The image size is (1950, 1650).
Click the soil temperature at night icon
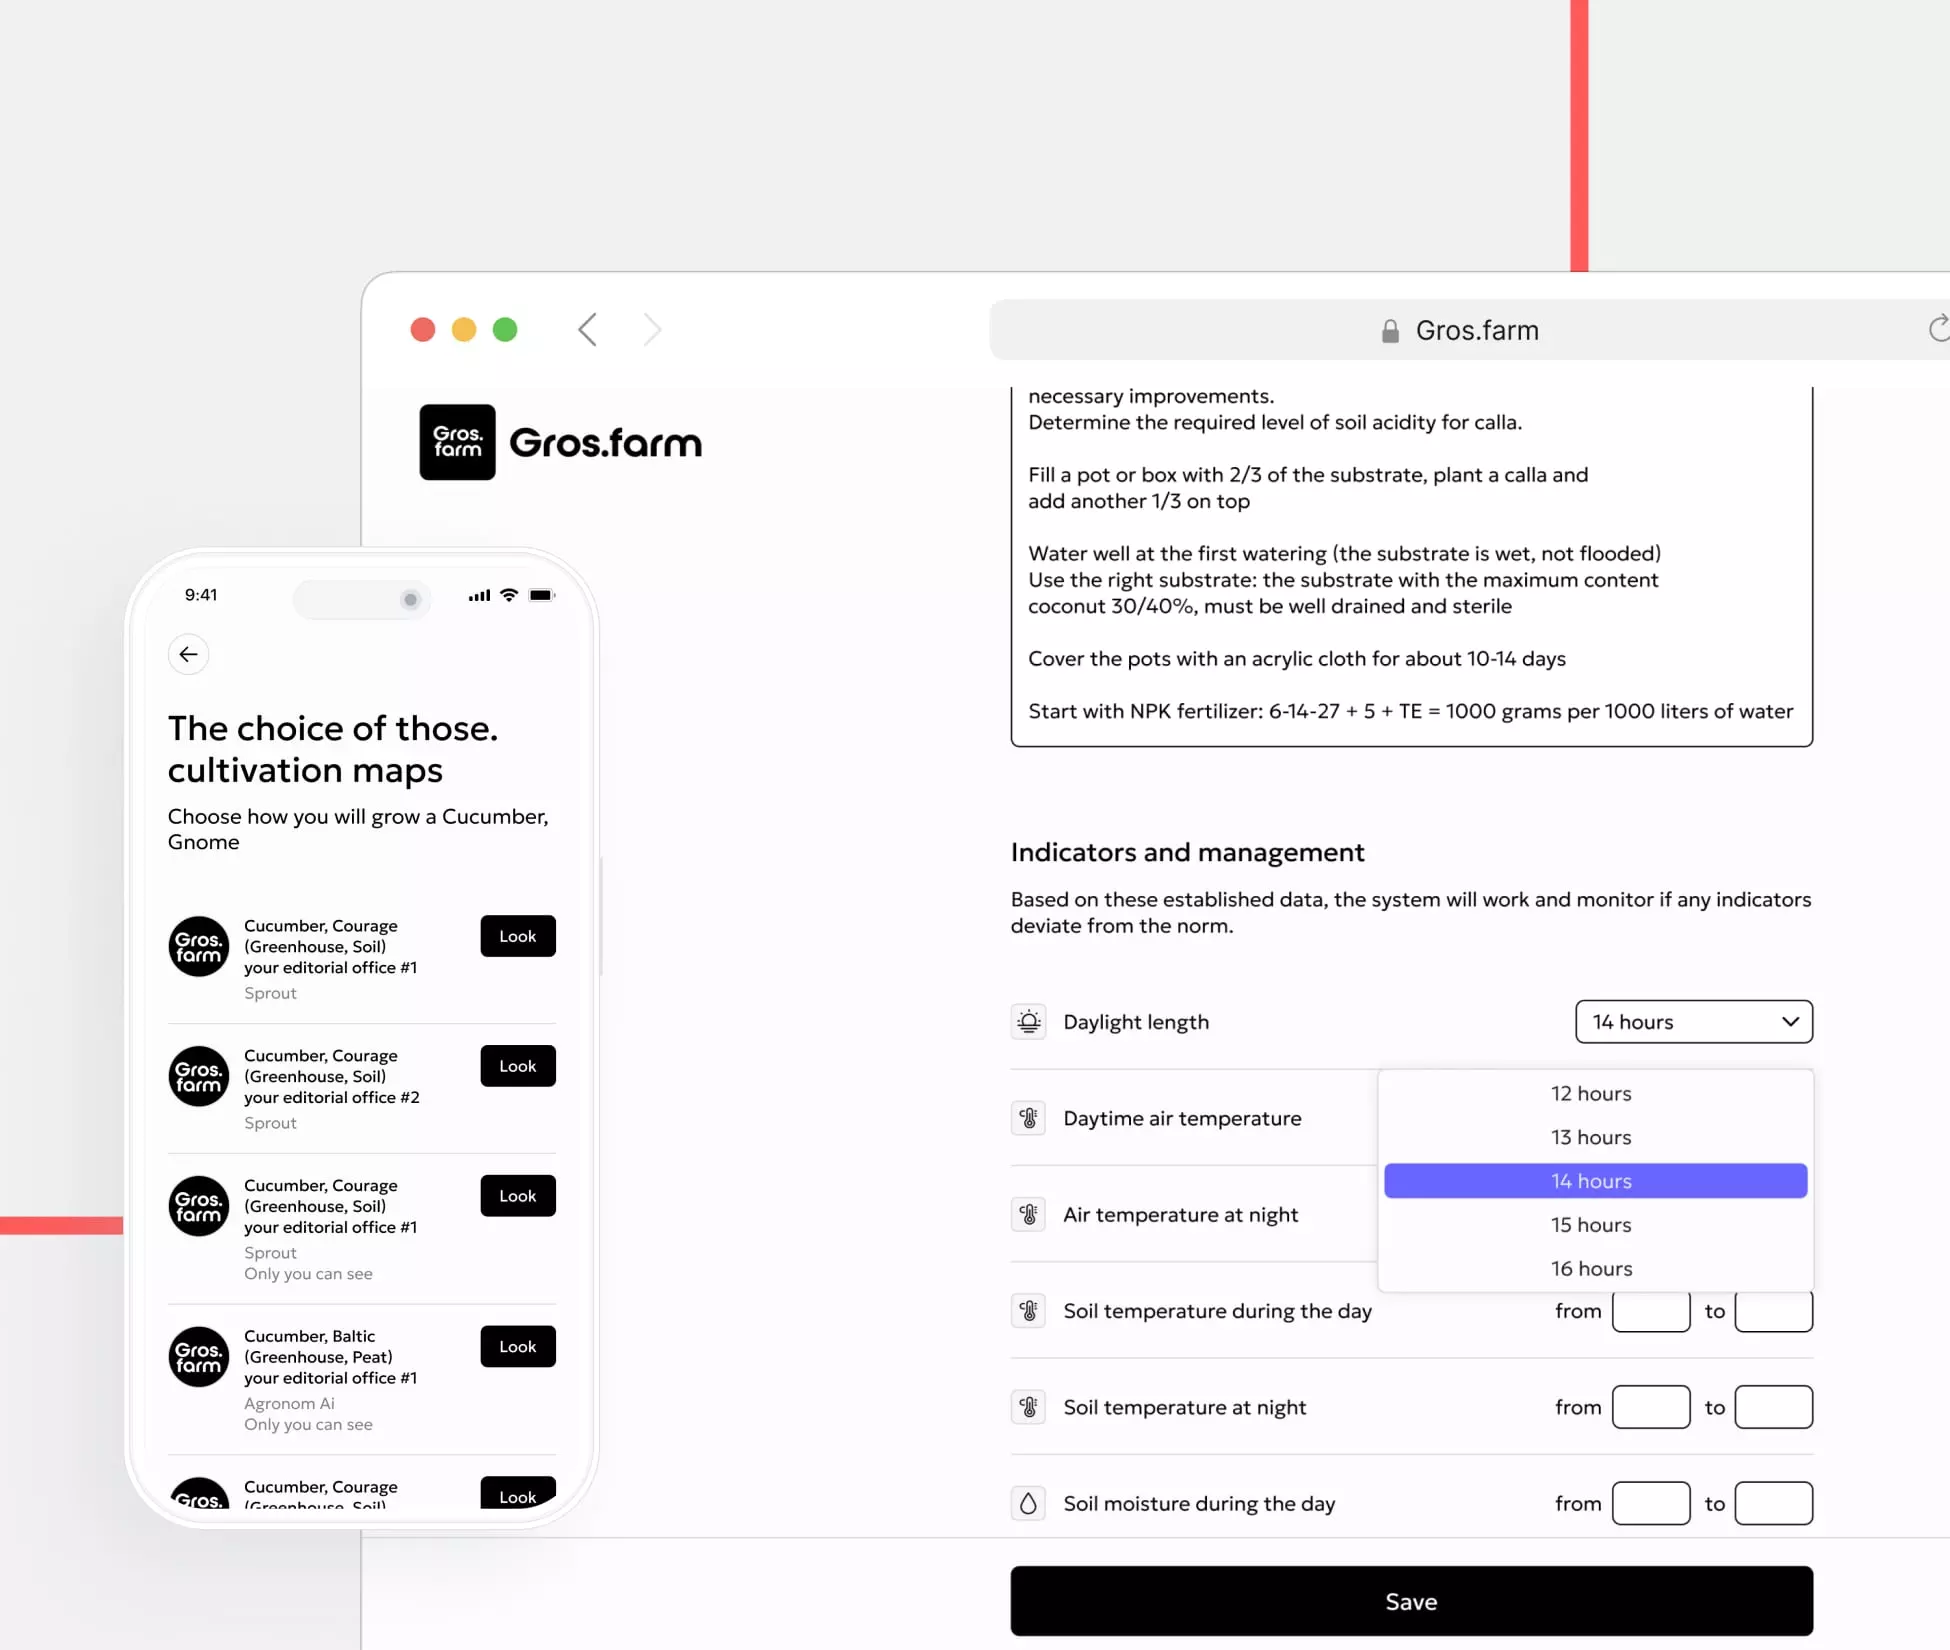tap(1028, 1406)
